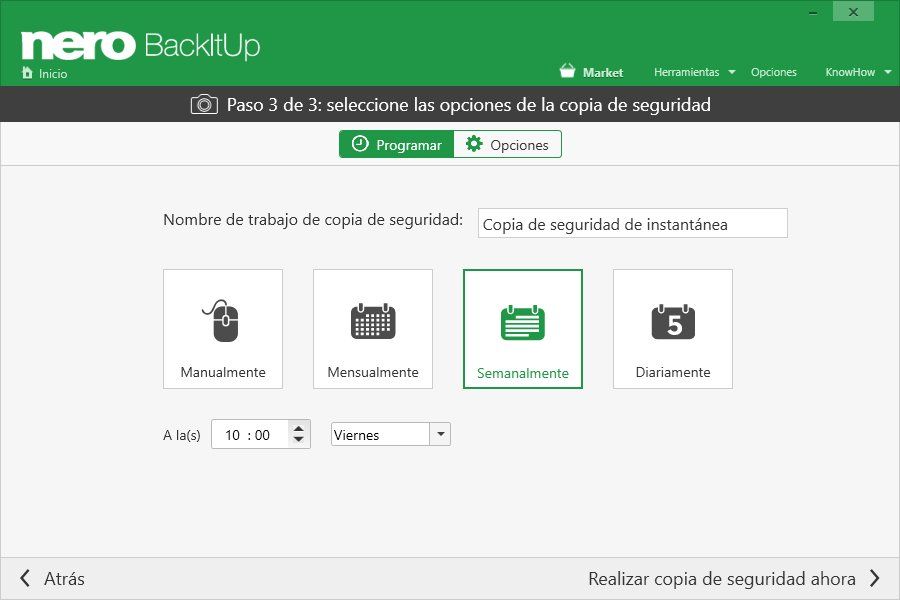This screenshot has height=600, width=900.
Task: Click Realizar copia de seguridad ahora
Action: click(x=734, y=579)
